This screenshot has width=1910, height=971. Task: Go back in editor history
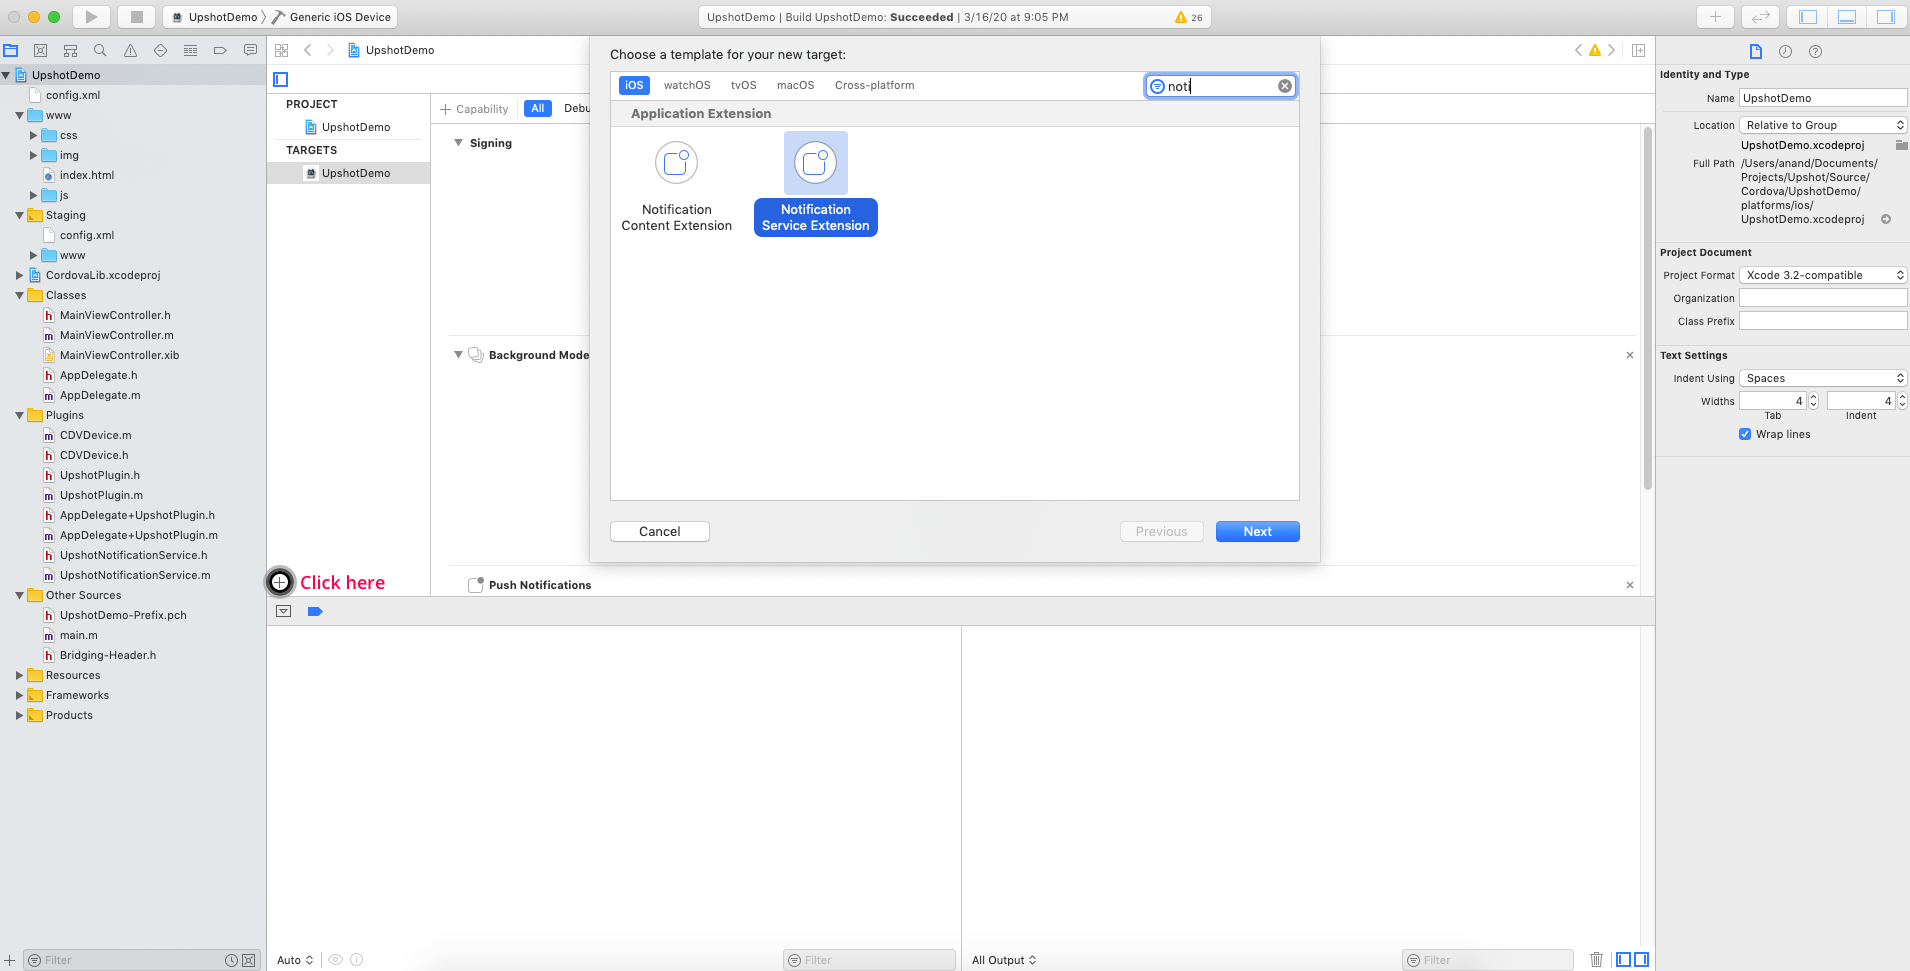pos(308,50)
